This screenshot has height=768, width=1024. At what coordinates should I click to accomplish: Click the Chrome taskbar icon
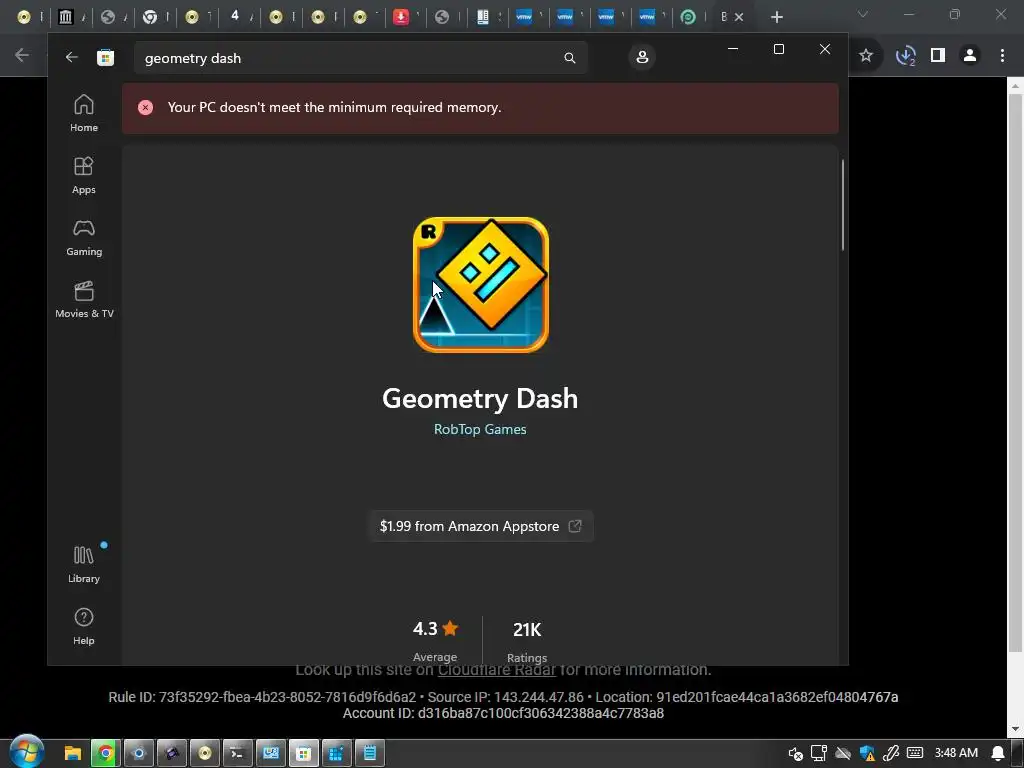click(106, 754)
